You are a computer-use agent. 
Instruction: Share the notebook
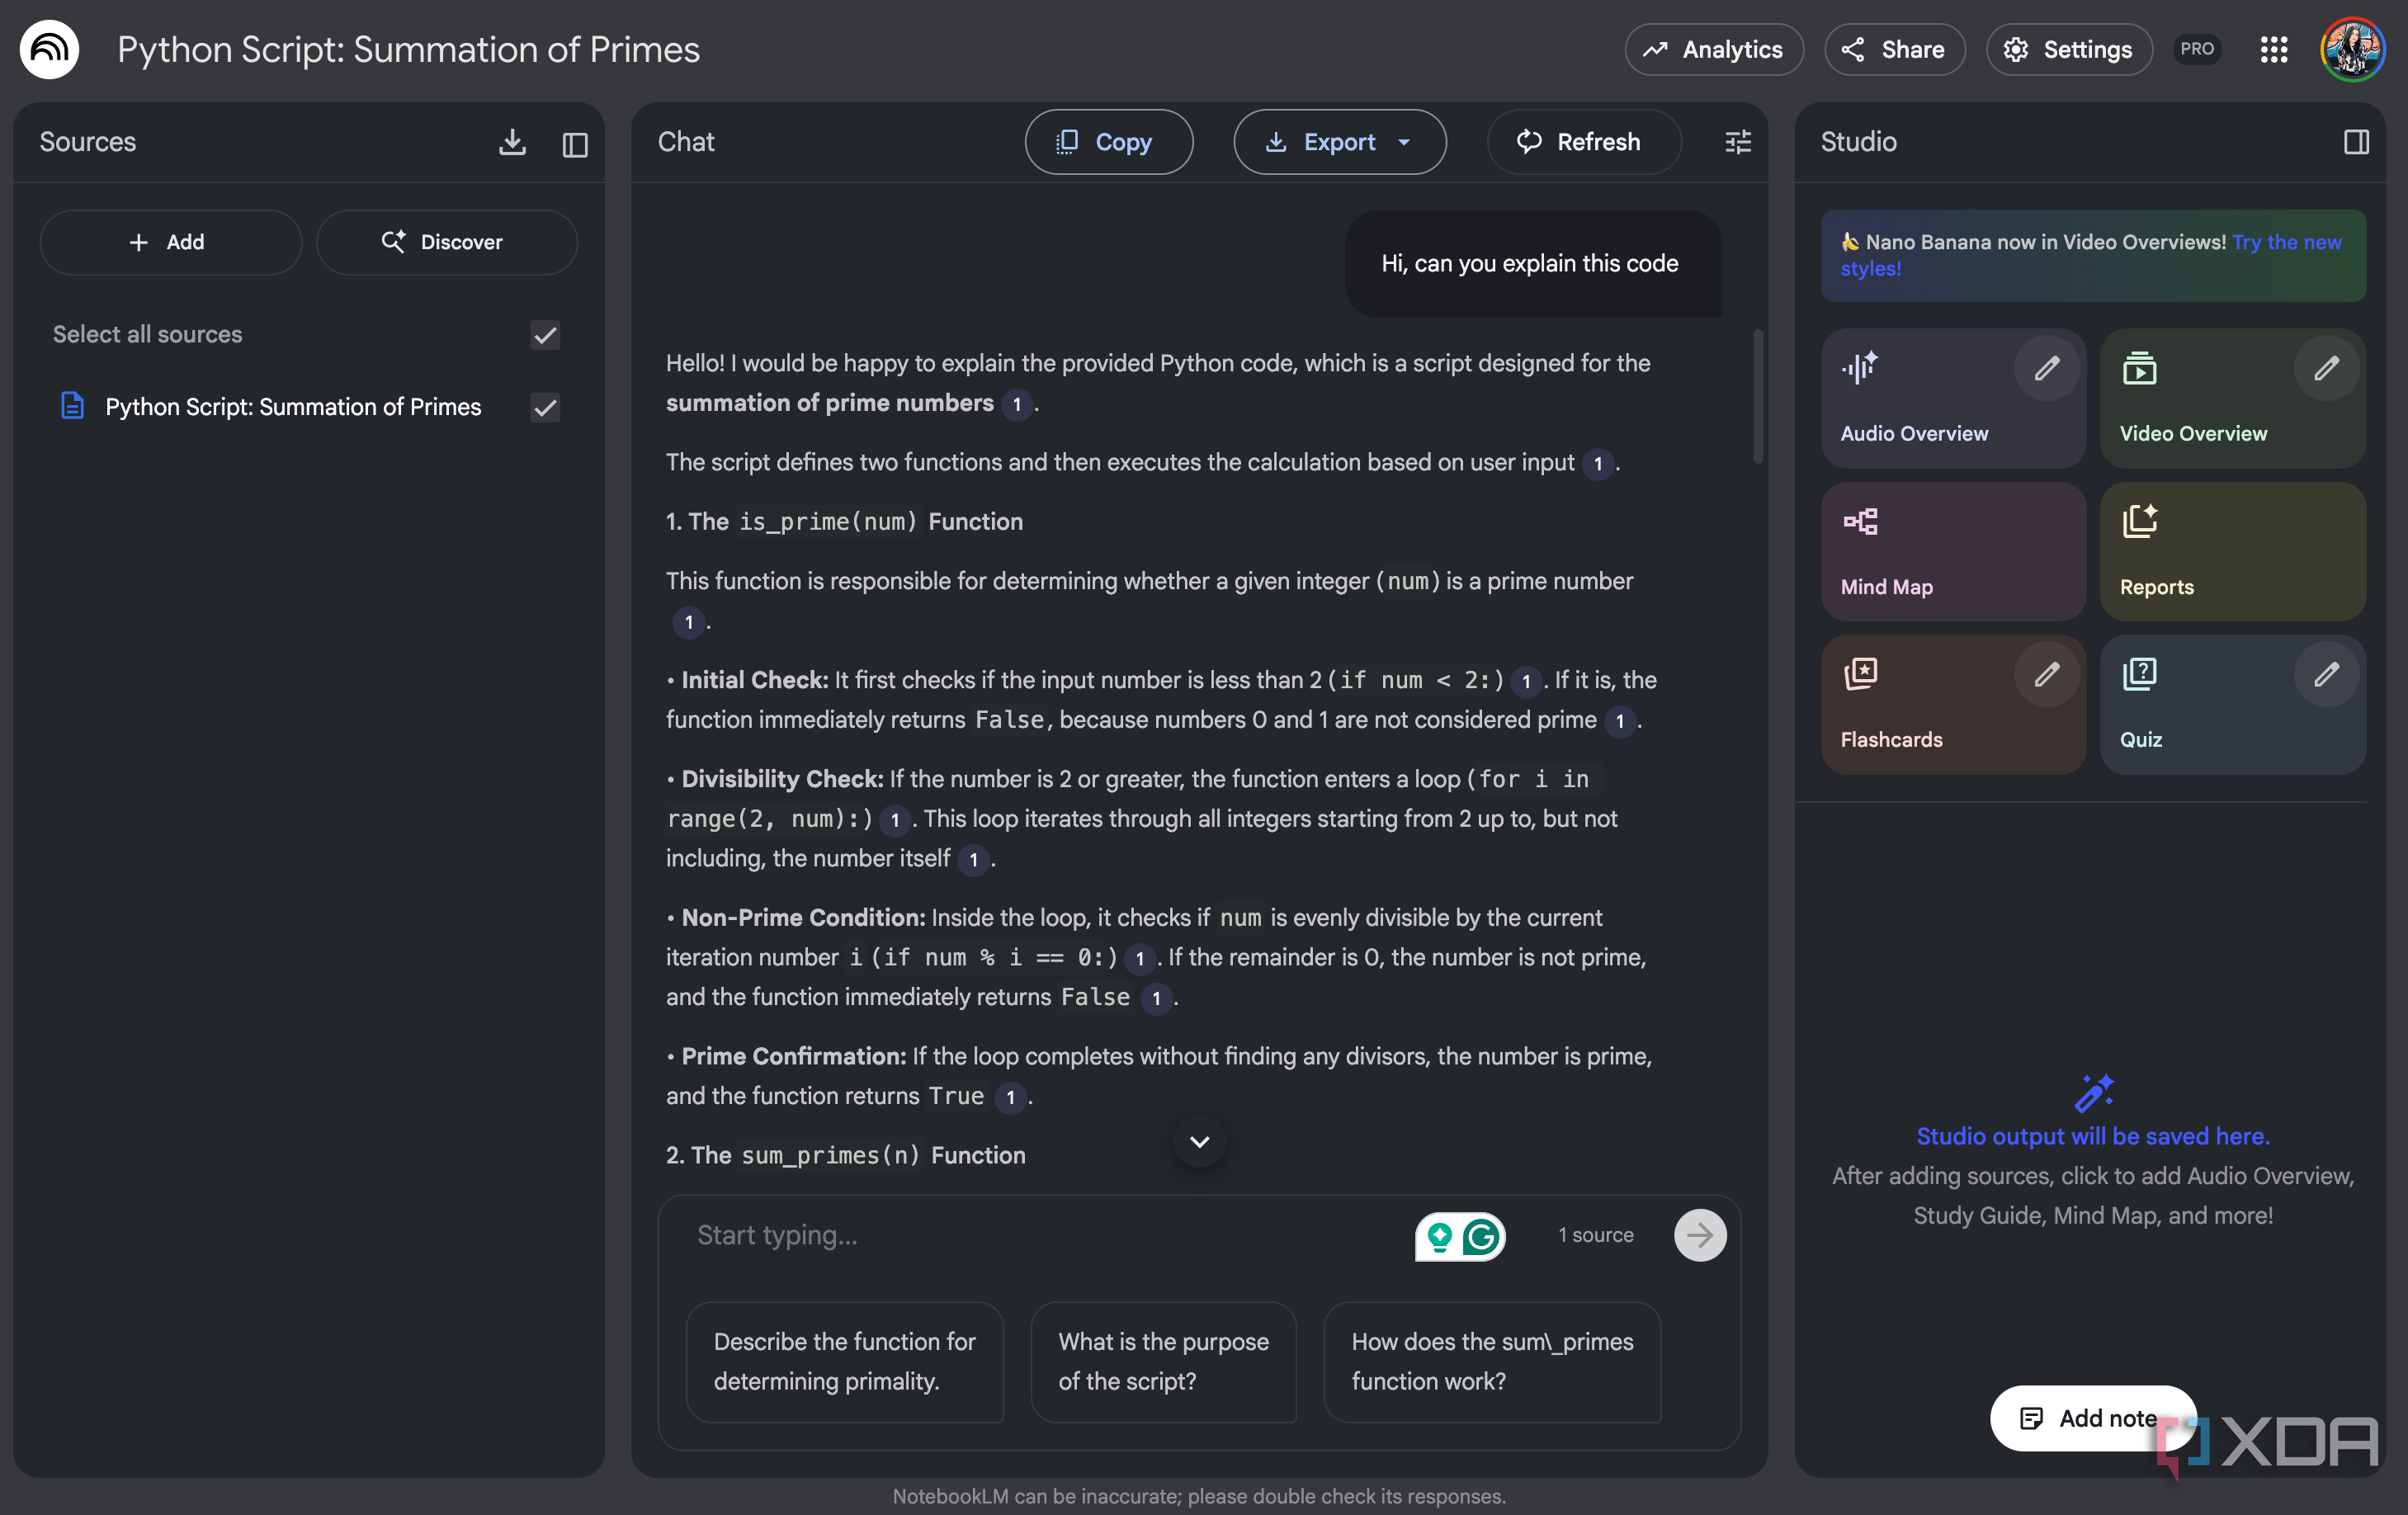1894,49
